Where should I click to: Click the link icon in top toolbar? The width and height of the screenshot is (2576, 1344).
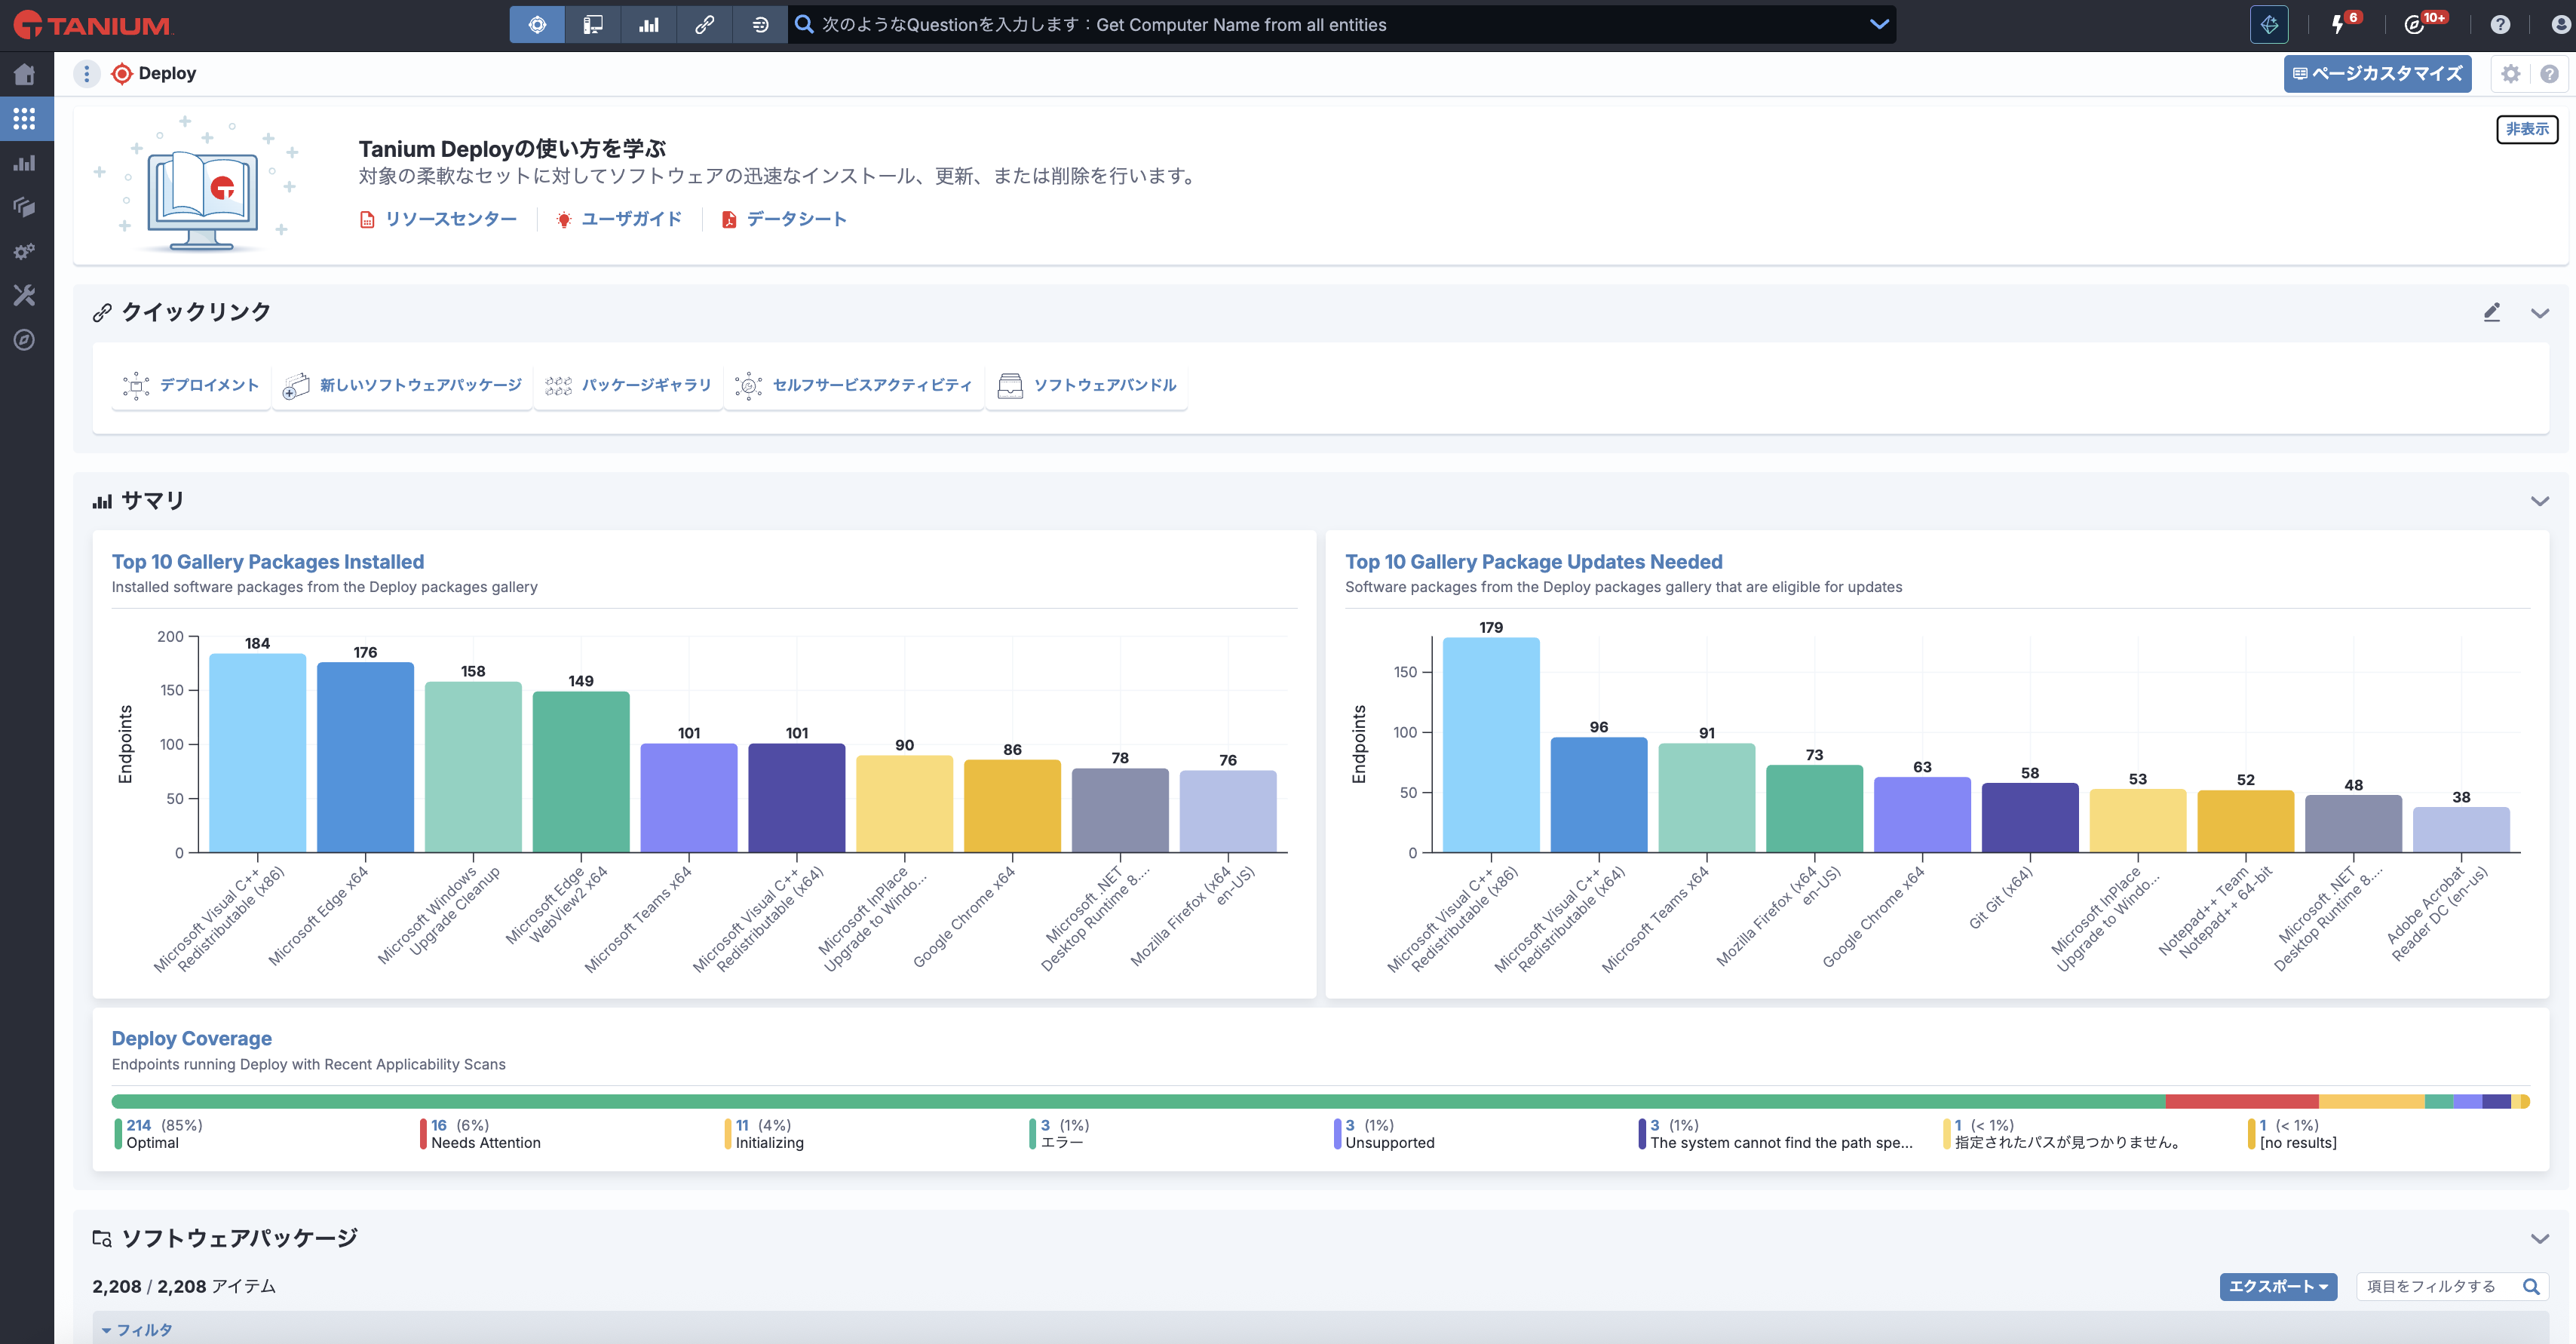pyautogui.click(x=704, y=25)
